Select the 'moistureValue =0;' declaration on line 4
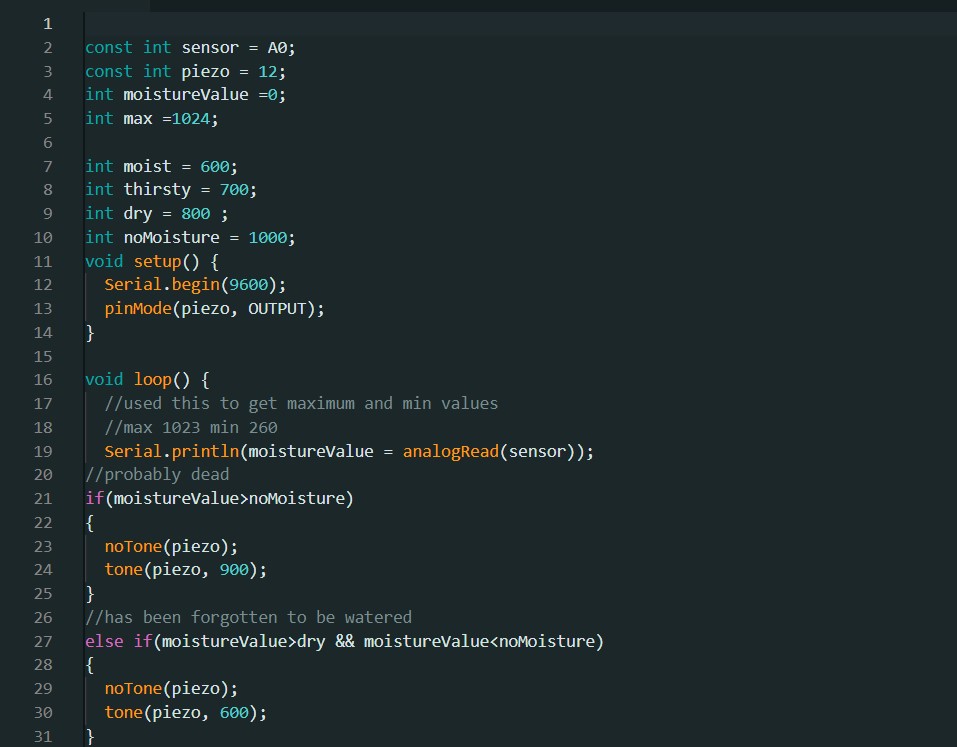 point(204,95)
